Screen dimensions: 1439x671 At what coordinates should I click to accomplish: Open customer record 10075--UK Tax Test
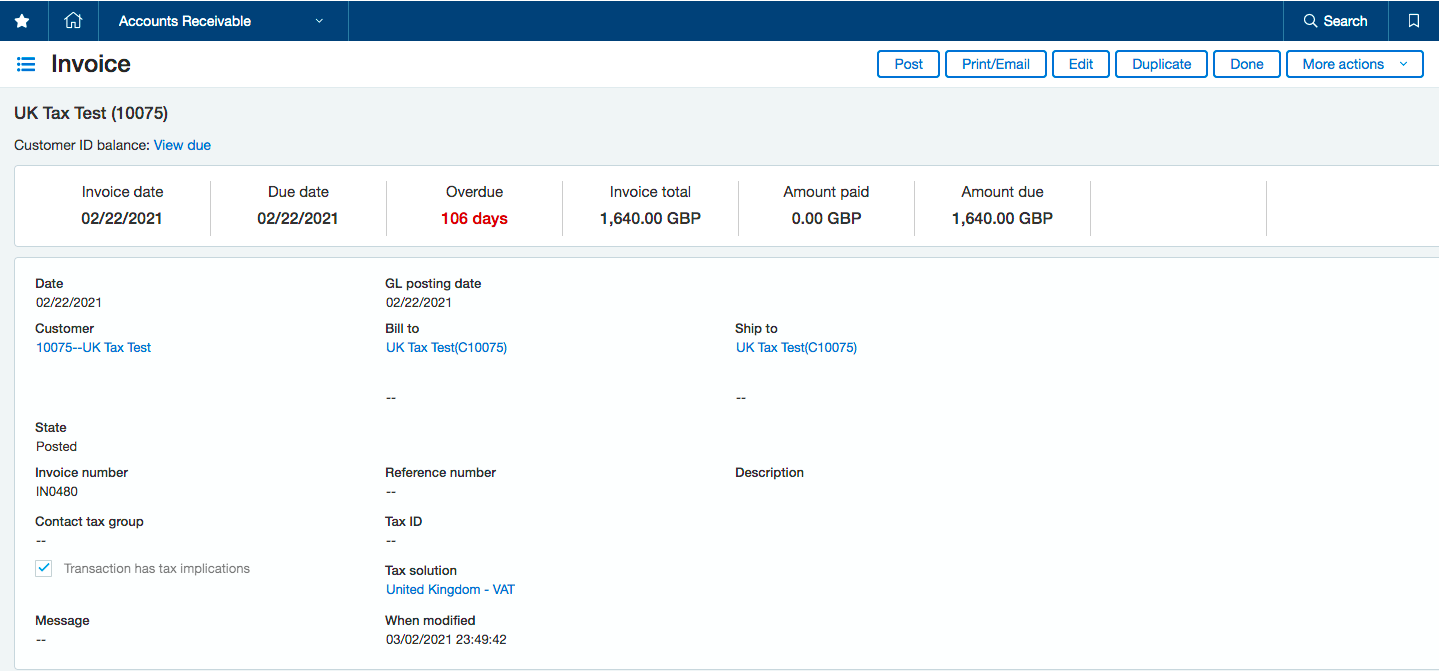pos(93,347)
